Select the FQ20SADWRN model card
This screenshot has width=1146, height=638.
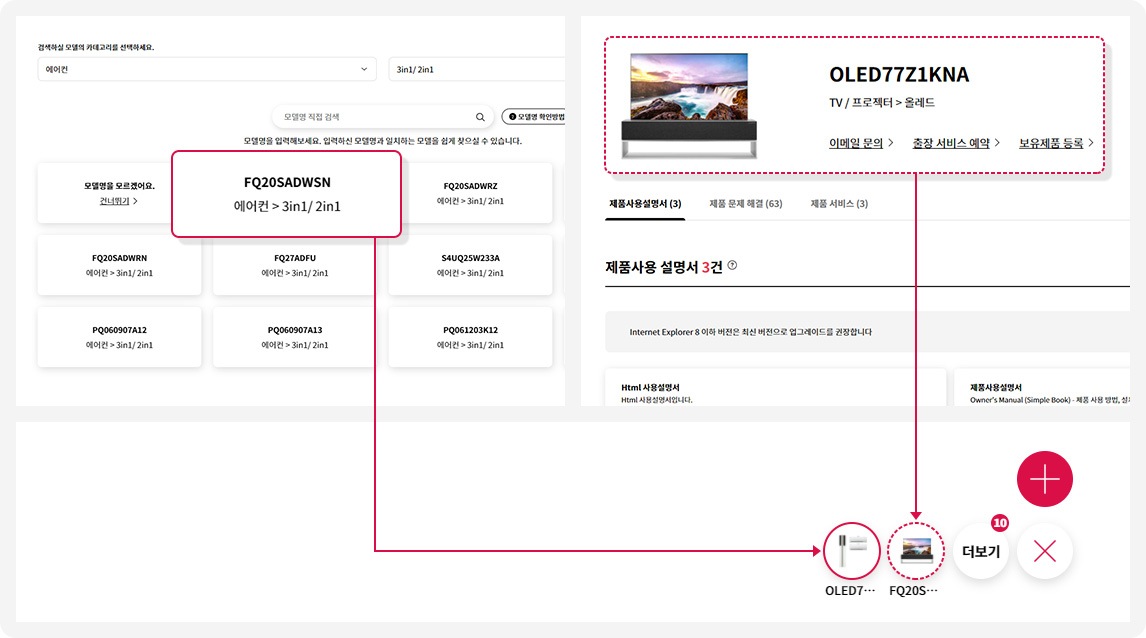119,265
